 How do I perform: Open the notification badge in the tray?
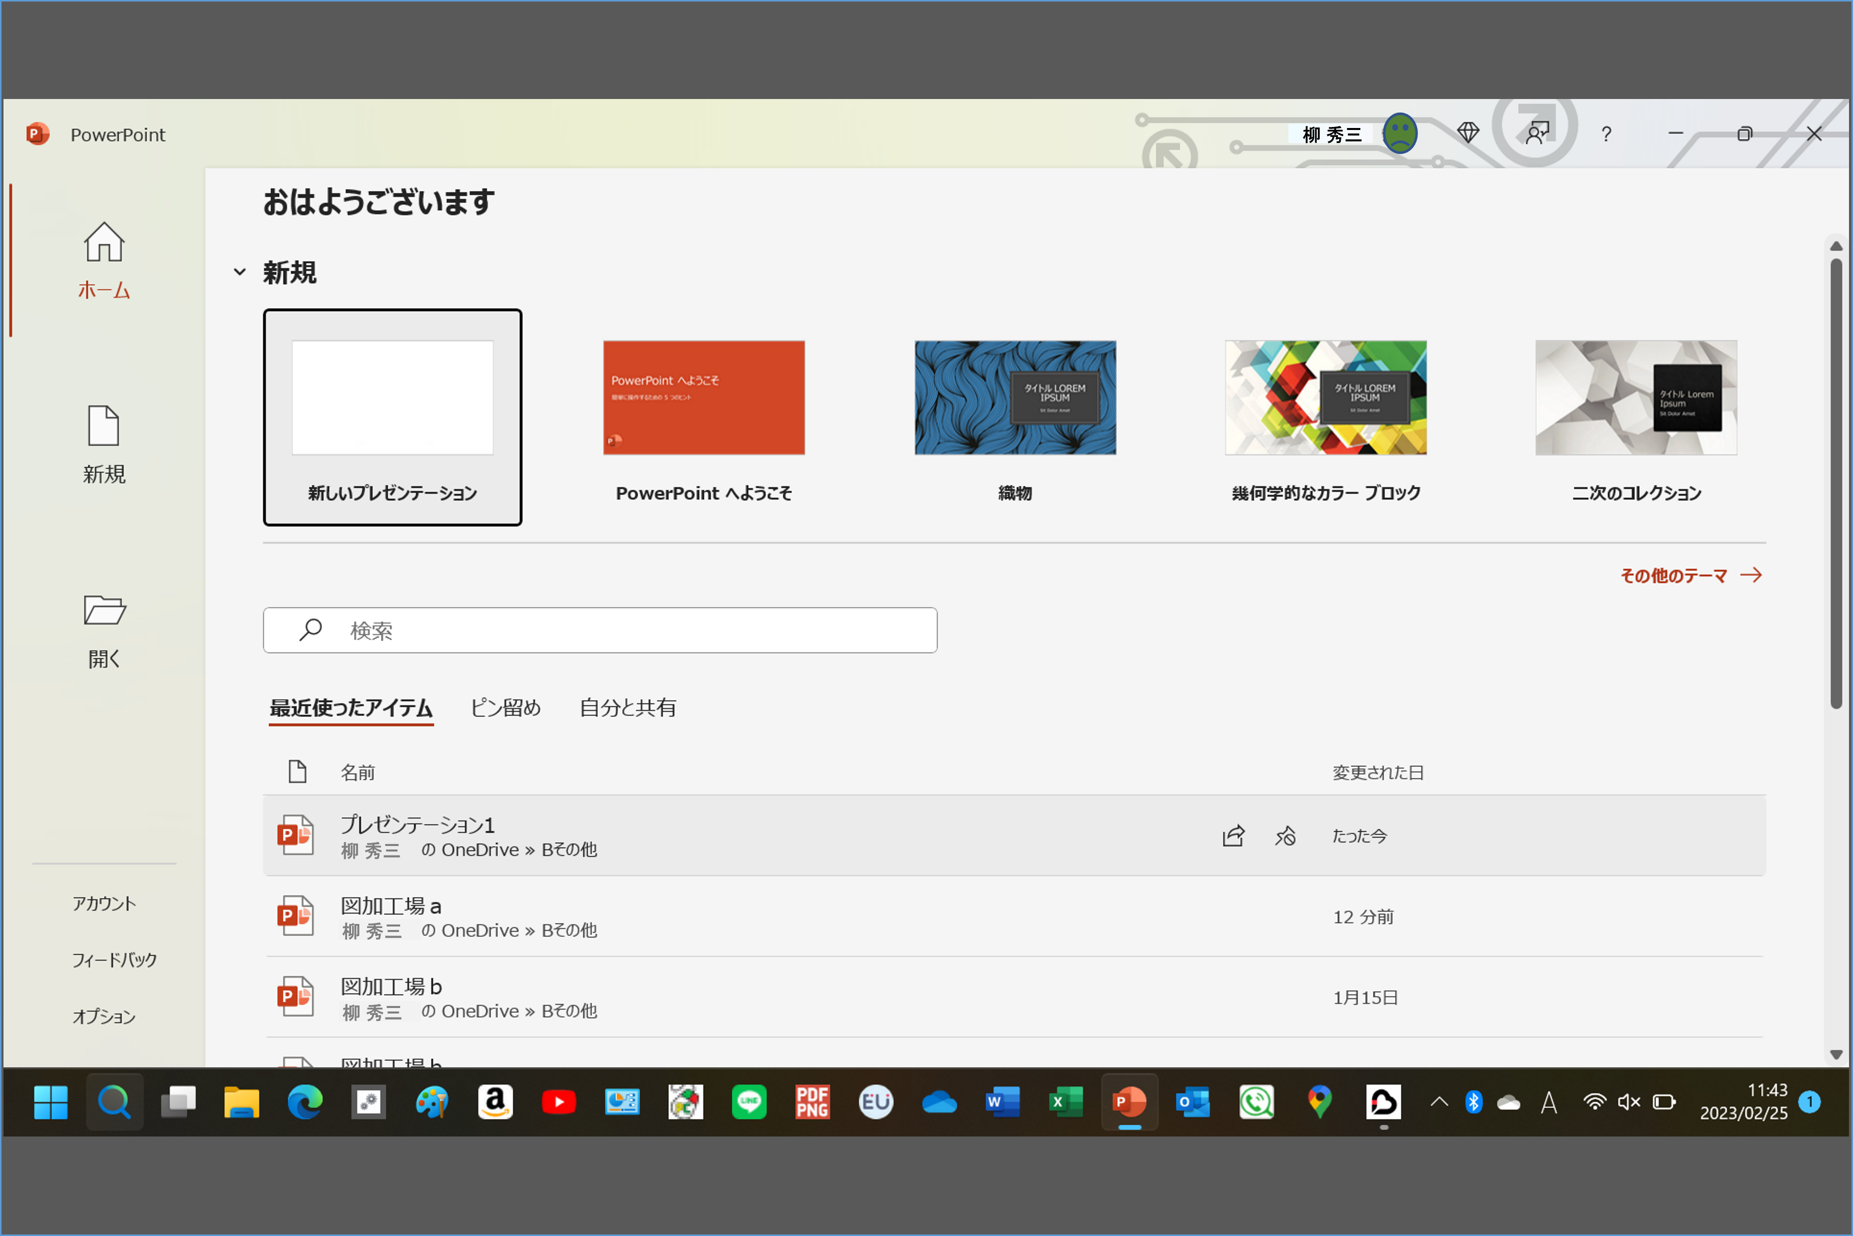click(1810, 1102)
